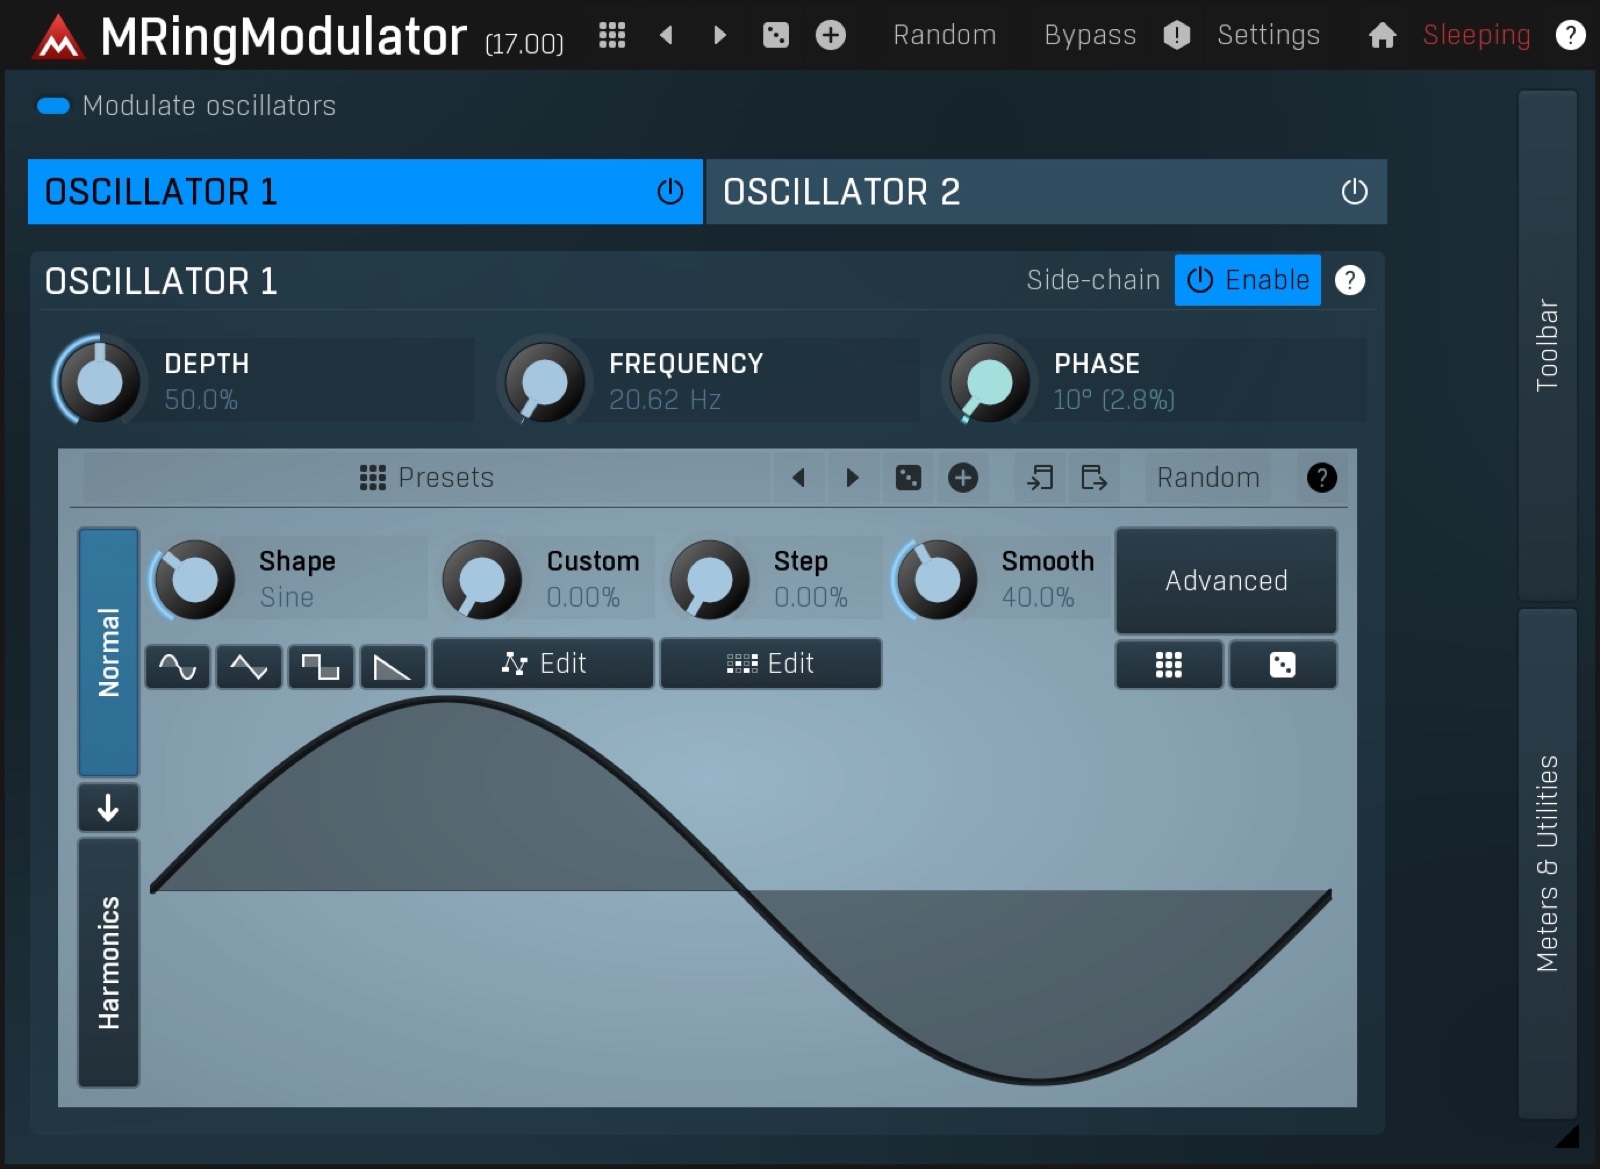Go to next preset in title bar
The height and width of the screenshot is (1169, 1600).
[x=720, y=35]
